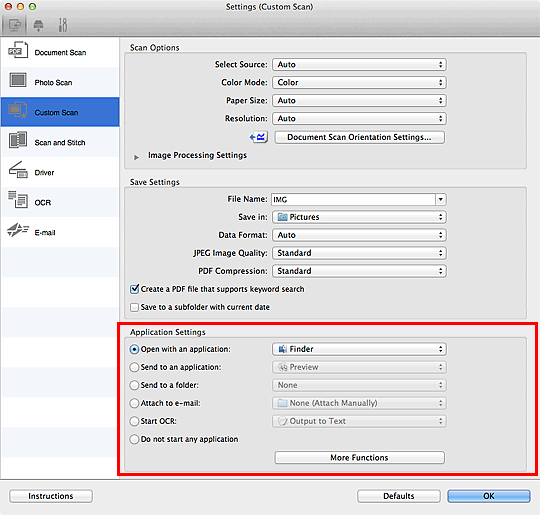Open the Paper Size dropdown
Image resolution: width=540 pixels, height=515 pixels.
[x=359, y=101]
